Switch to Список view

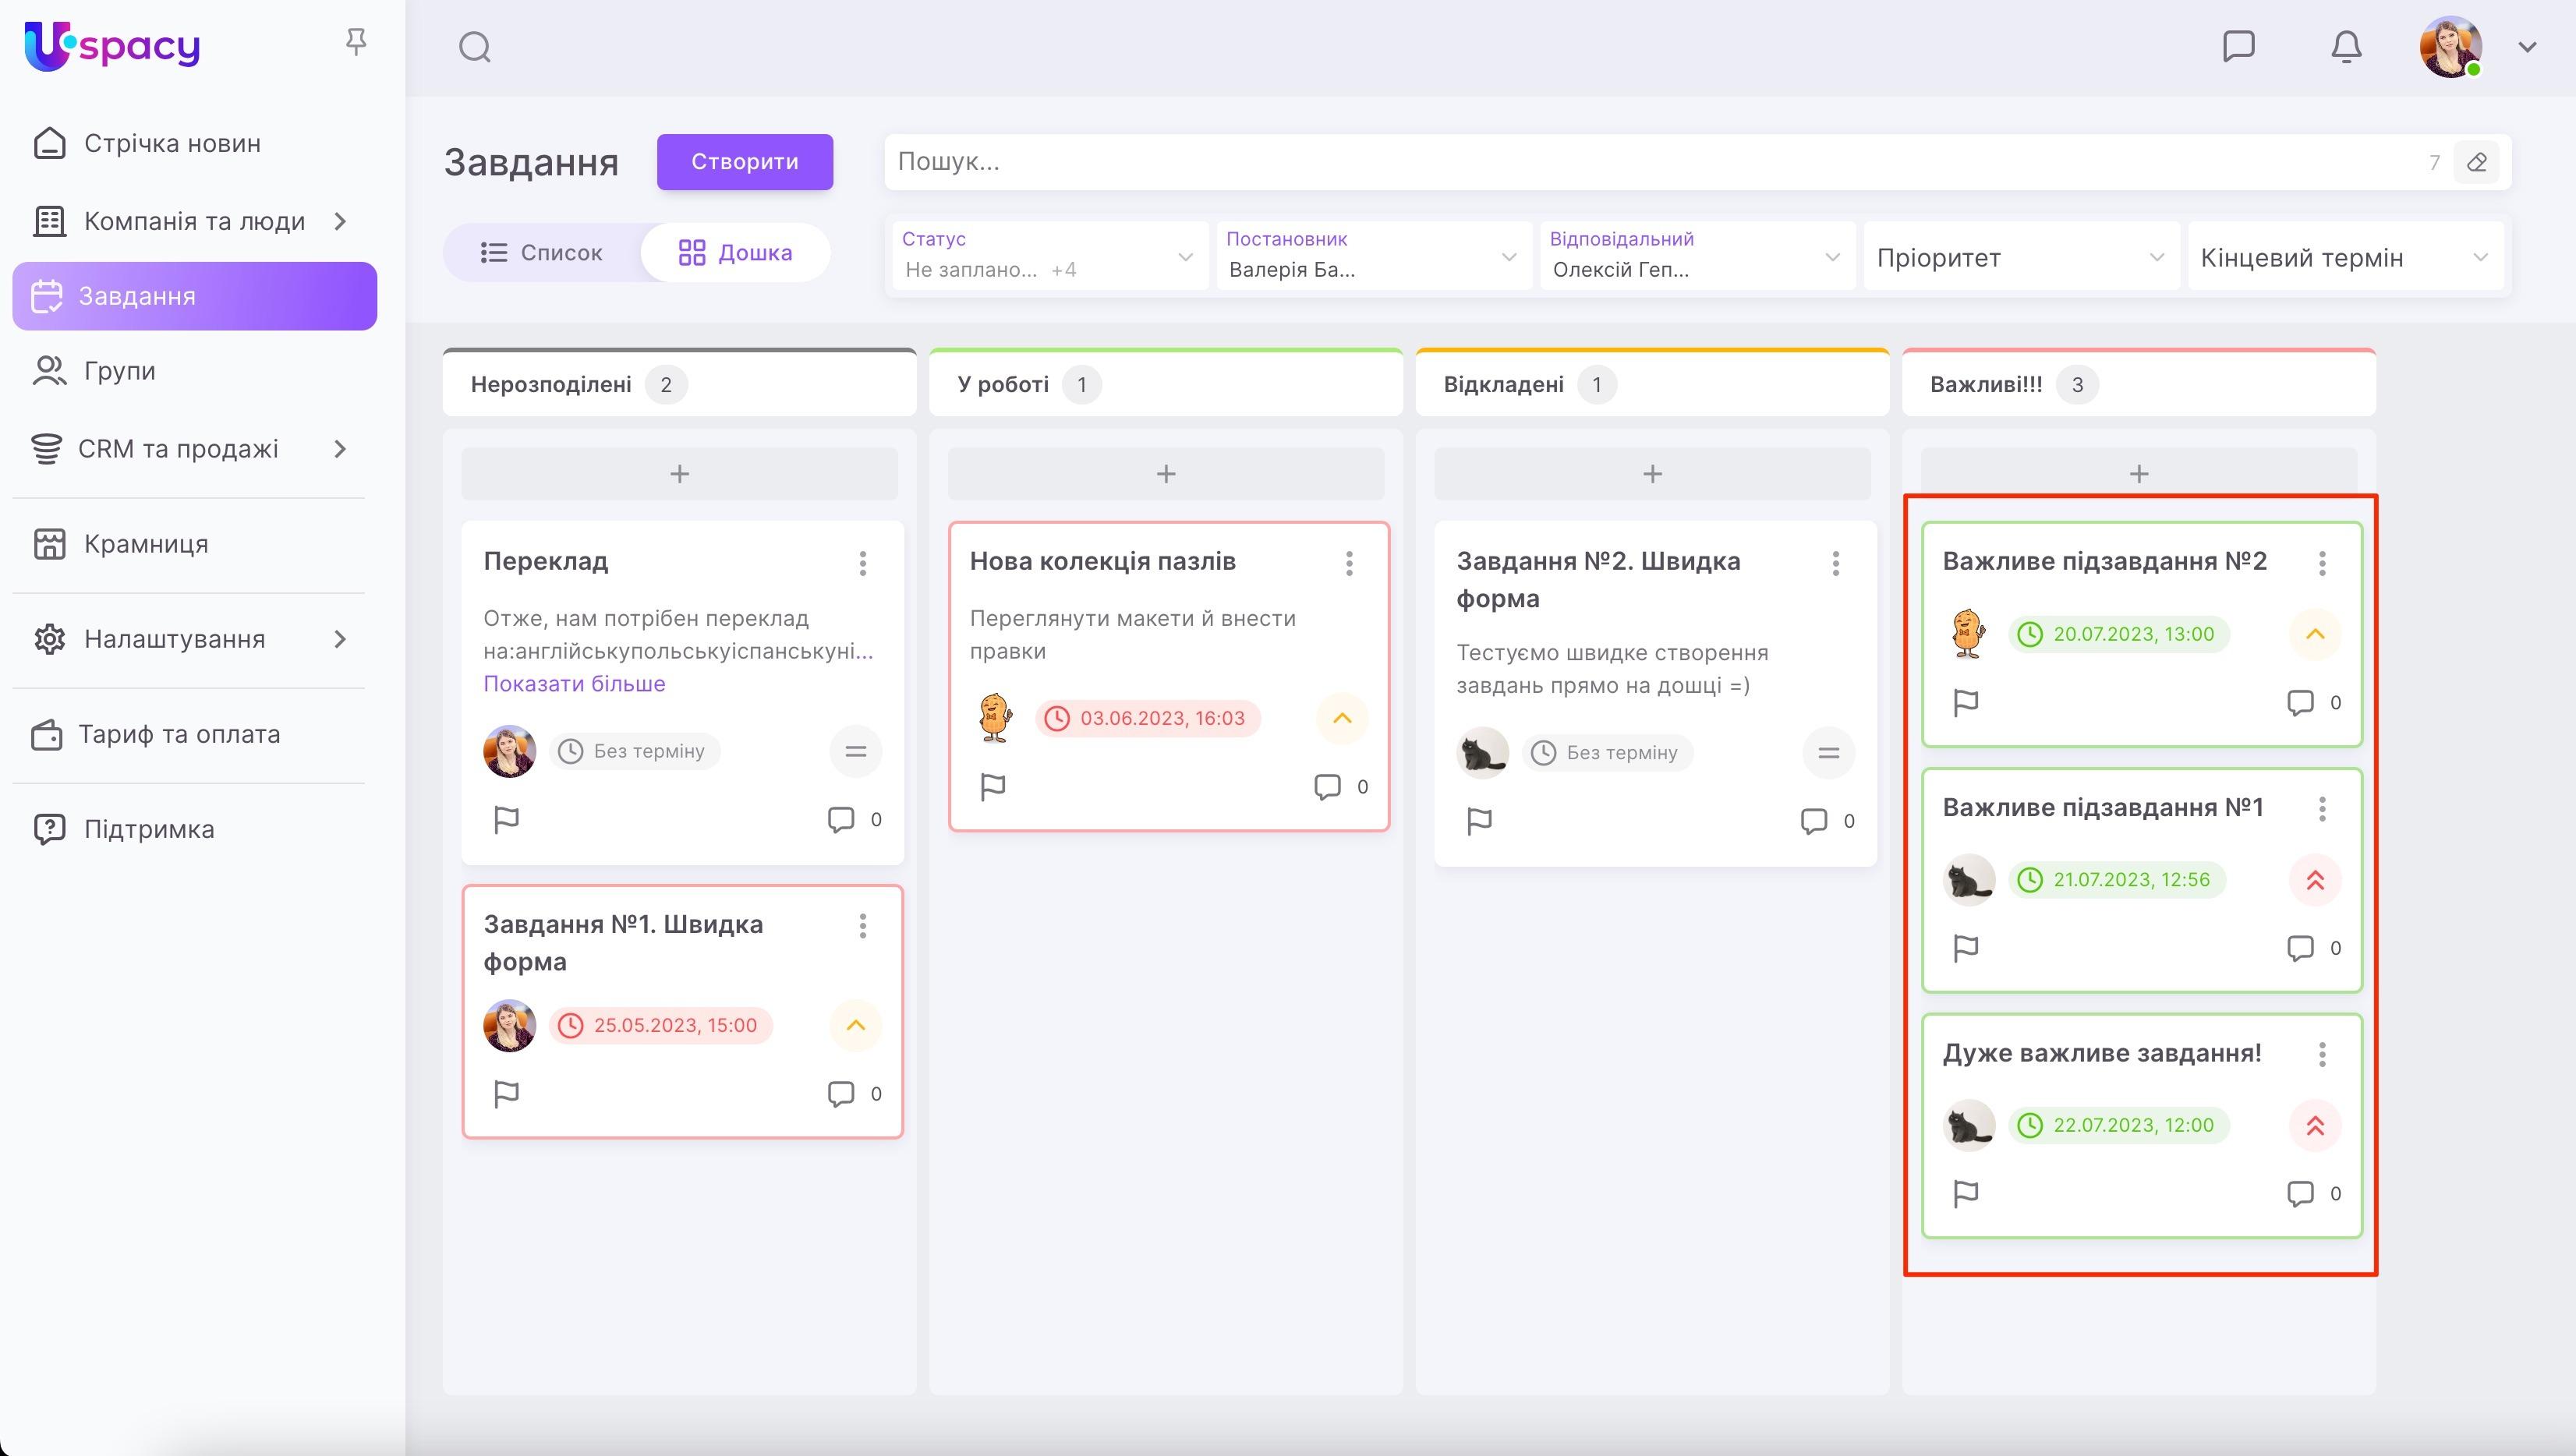(542, 253)
